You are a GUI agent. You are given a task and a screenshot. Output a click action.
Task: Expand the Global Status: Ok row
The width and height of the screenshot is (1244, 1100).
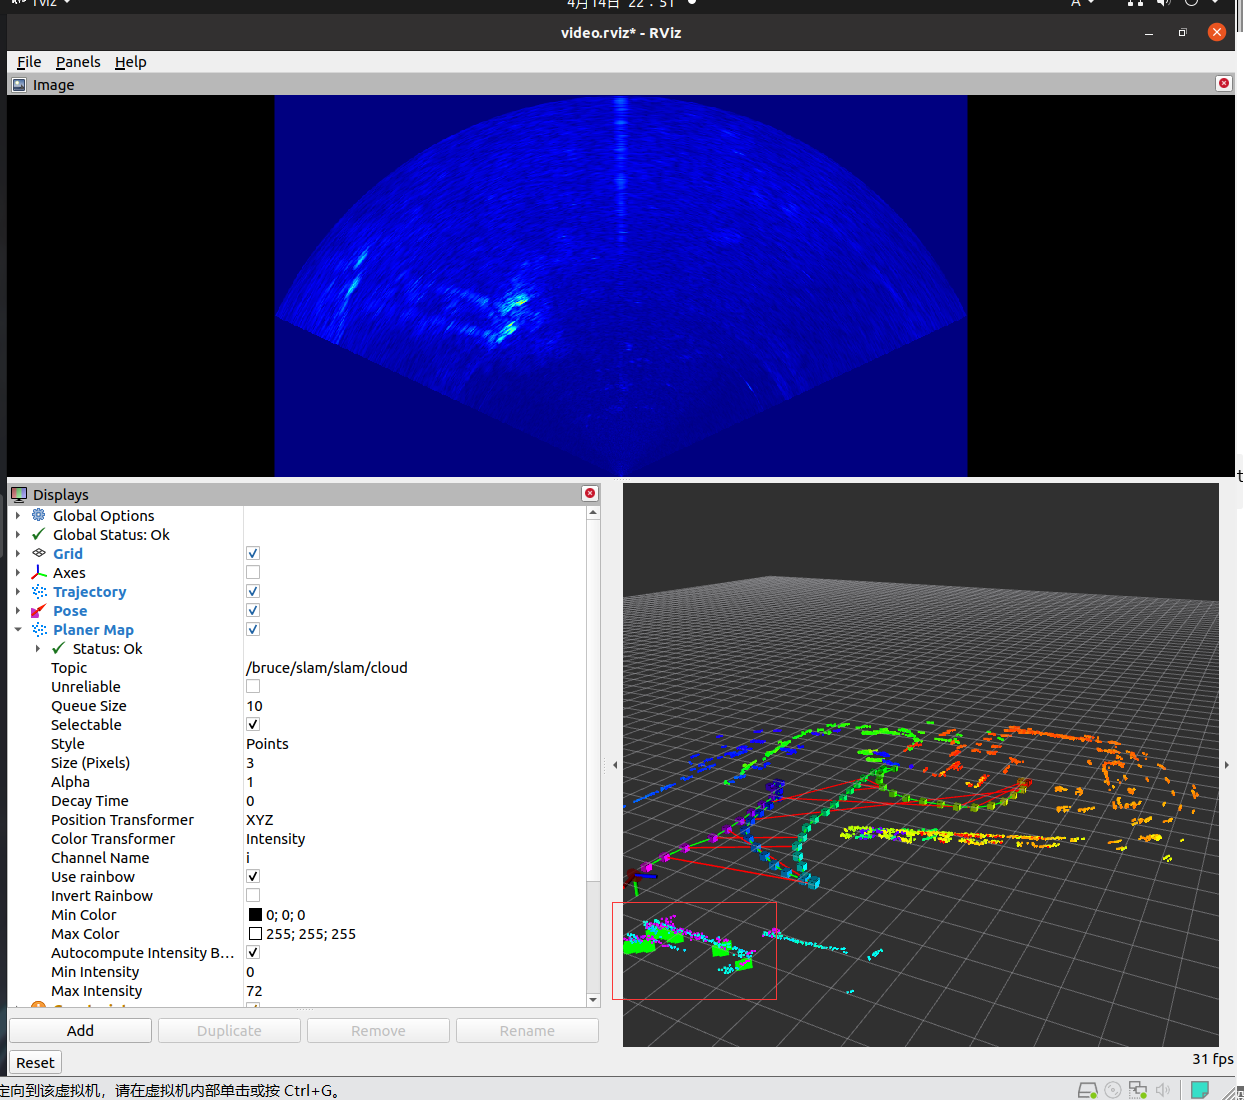click(18, 534)
